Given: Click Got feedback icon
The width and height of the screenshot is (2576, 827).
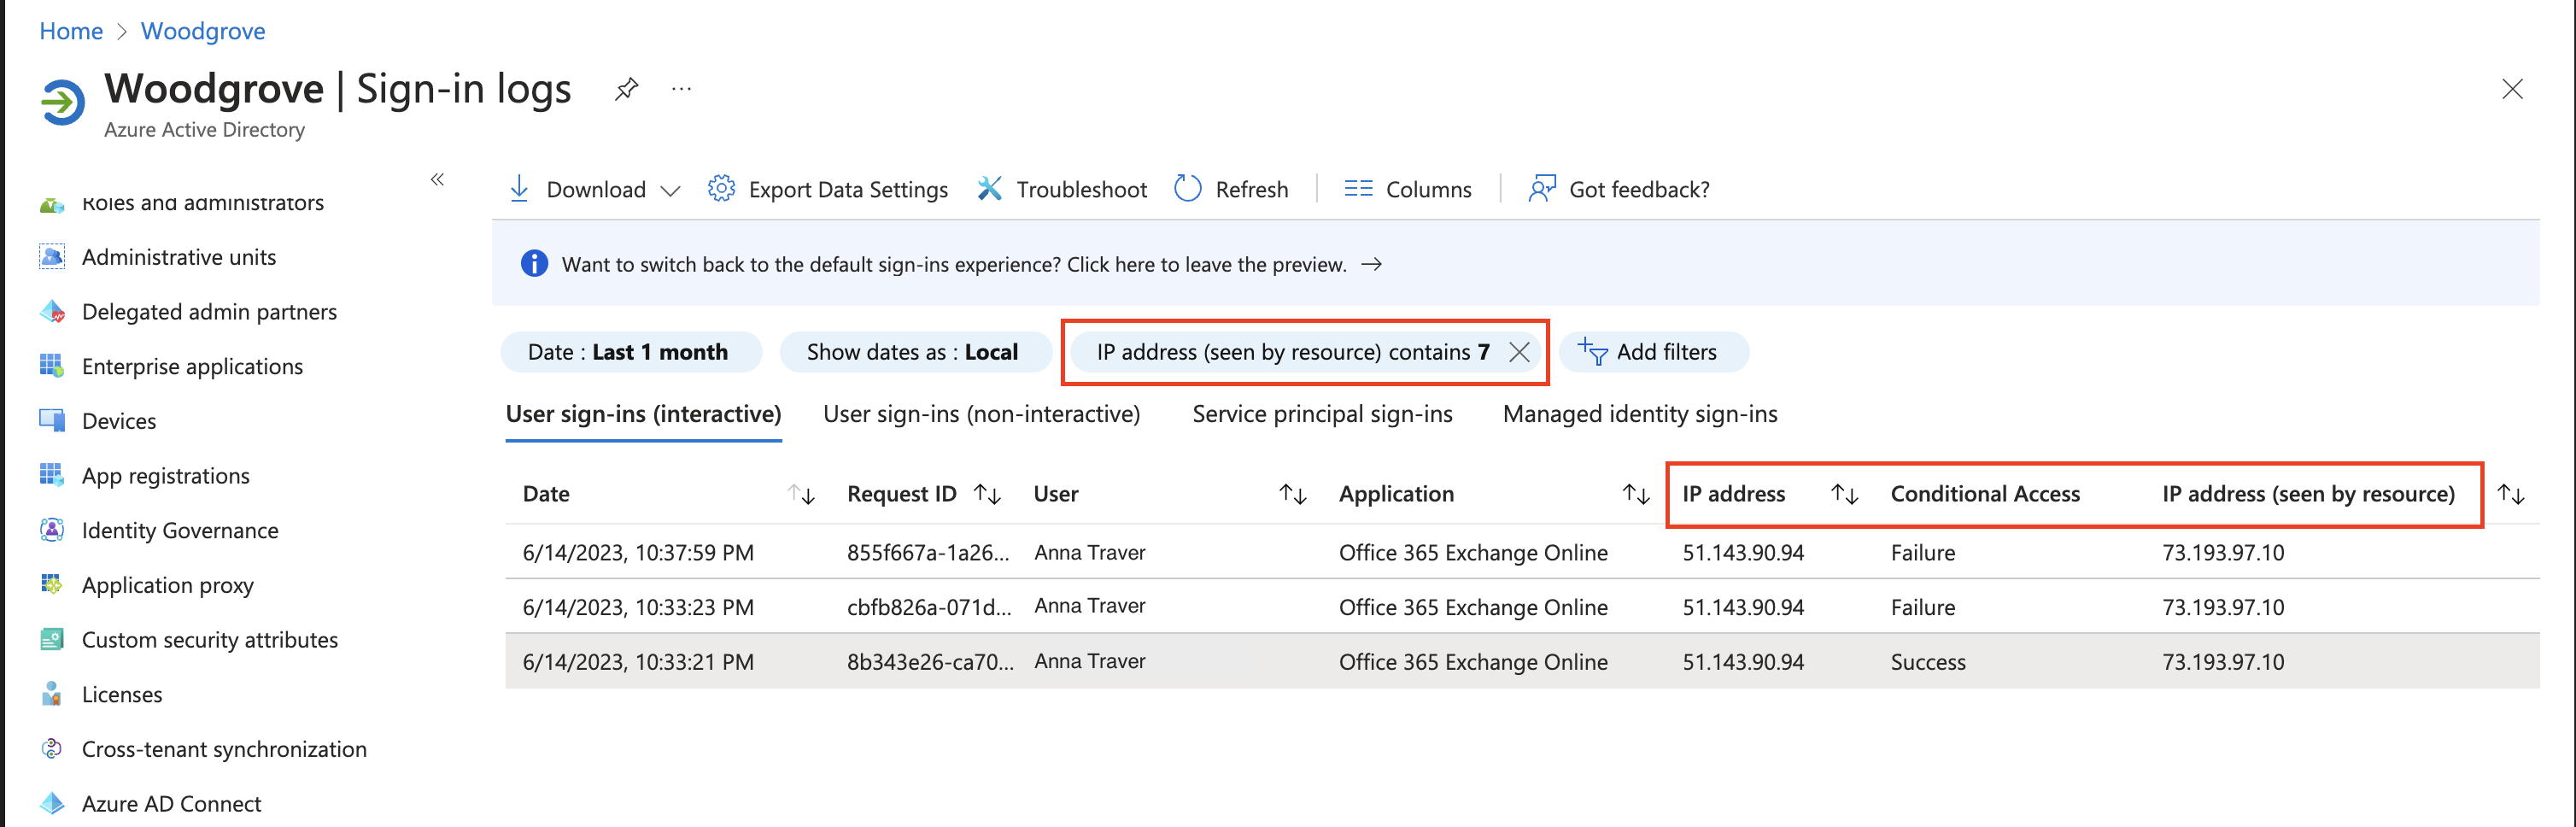Looking at the screenshot, I should (x=1542, y=189).
